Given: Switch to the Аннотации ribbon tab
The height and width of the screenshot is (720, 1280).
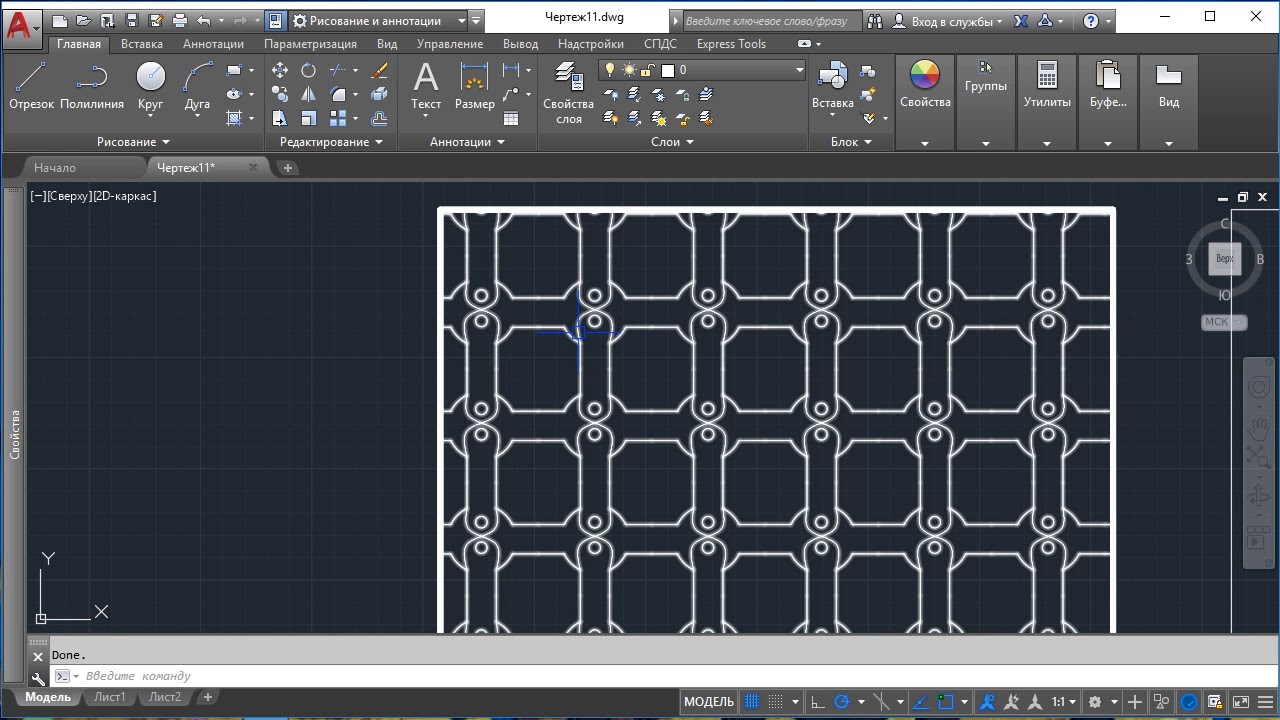Looking at the screenshot, I should point(213,44).
